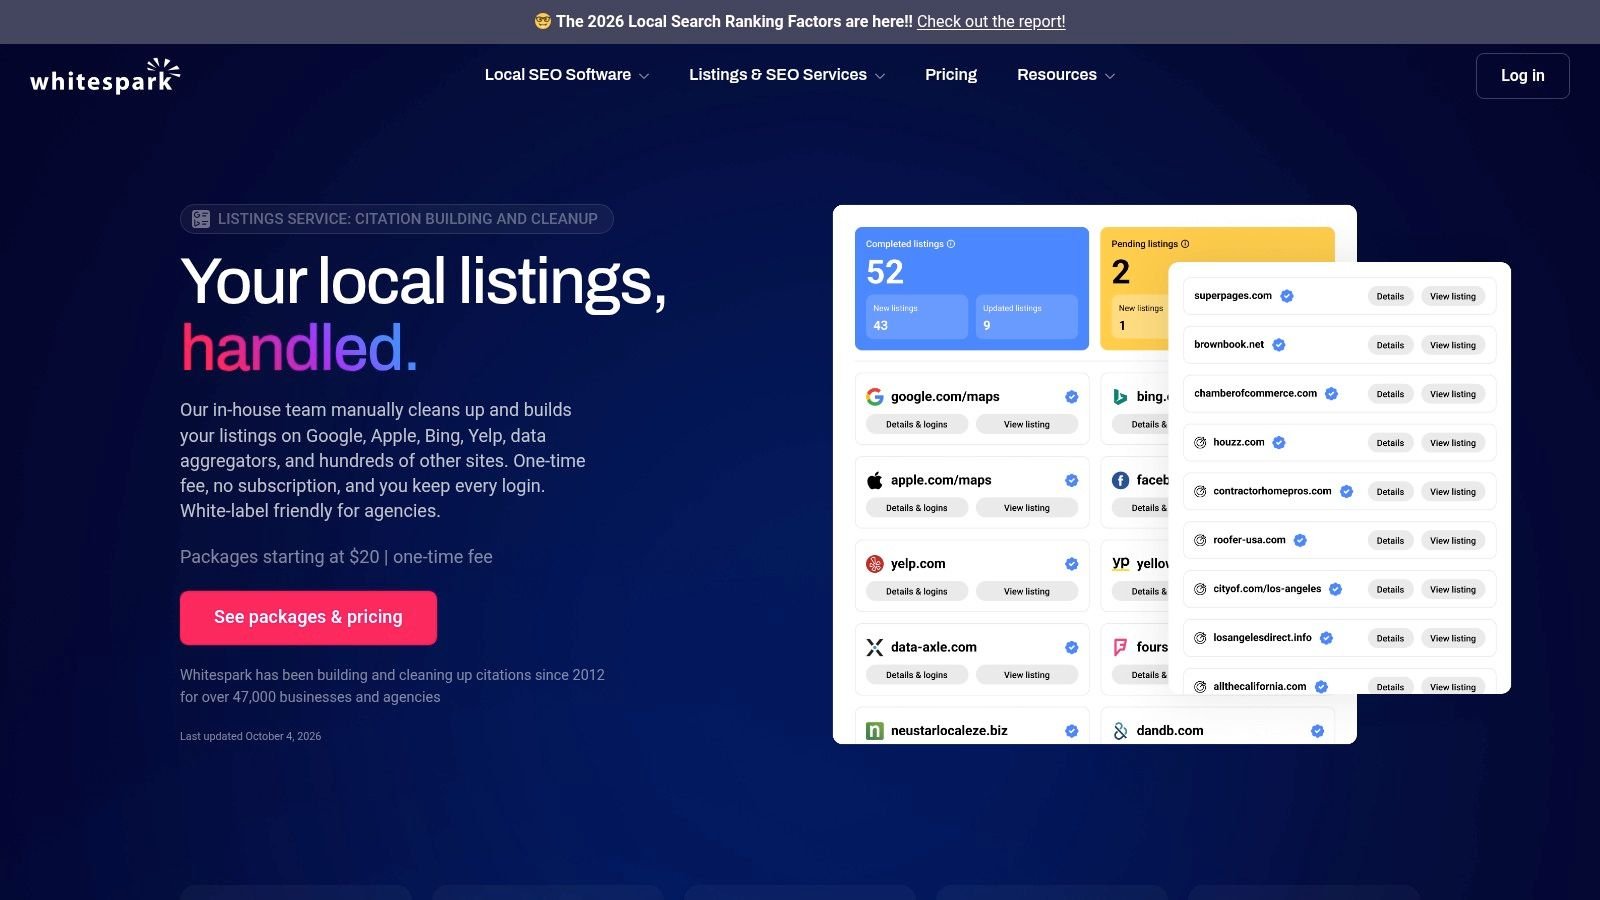Screen dimensions: 1600x900
Task: Click the Apple icon beside apple.com/maps
Action: tap(875, 480)
